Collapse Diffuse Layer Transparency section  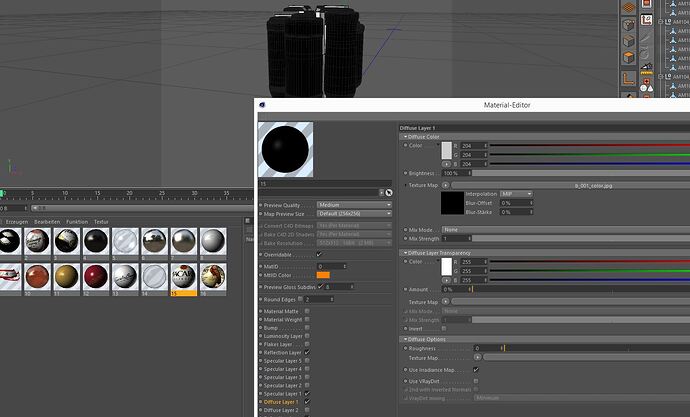[x=405, y=253]
